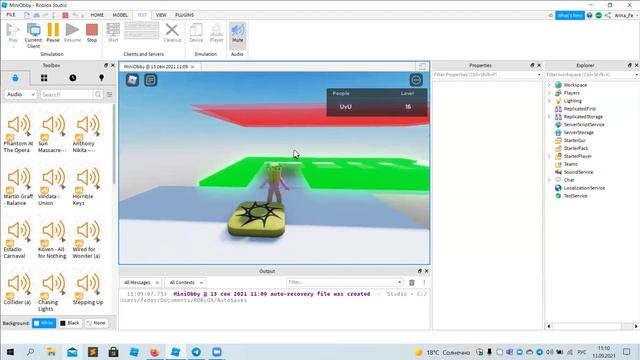Select Toolbox Marketplace tab
The image size is (640, 360).
pos(15,78)
